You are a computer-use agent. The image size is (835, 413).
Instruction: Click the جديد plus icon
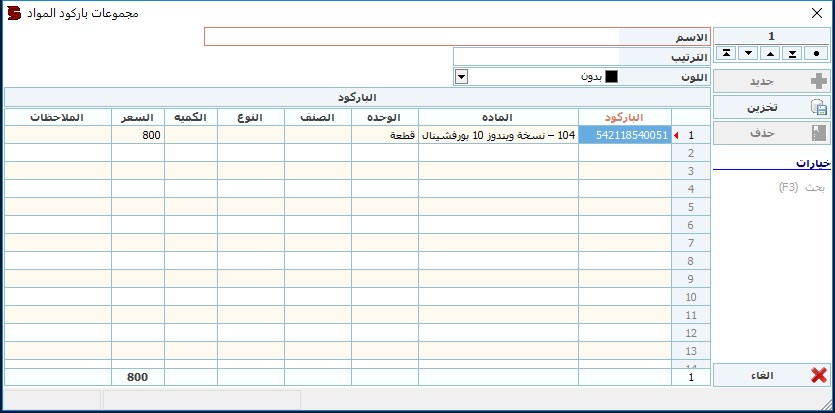coord(818,81)
